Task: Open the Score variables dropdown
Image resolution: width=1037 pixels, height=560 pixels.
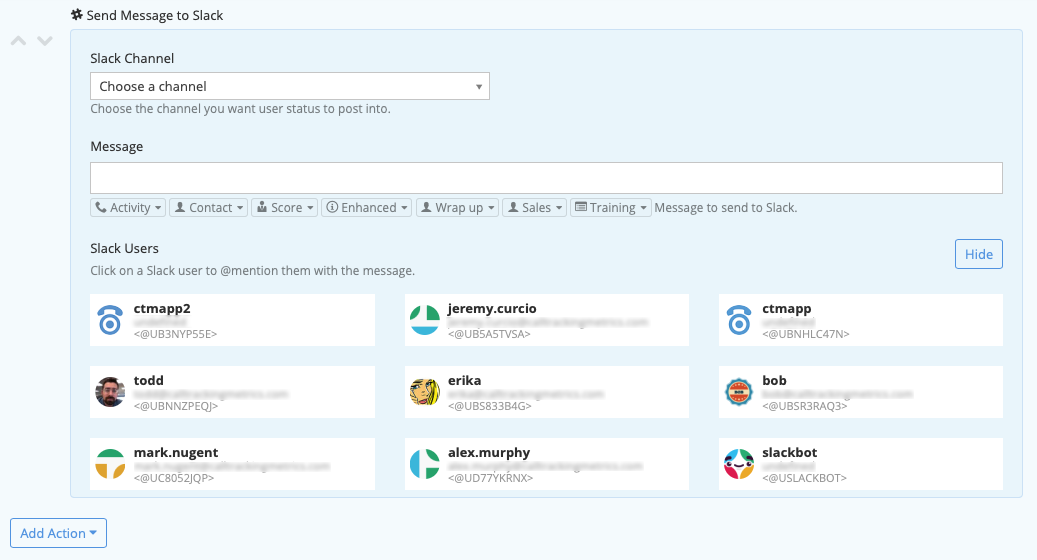Action: 285,208
